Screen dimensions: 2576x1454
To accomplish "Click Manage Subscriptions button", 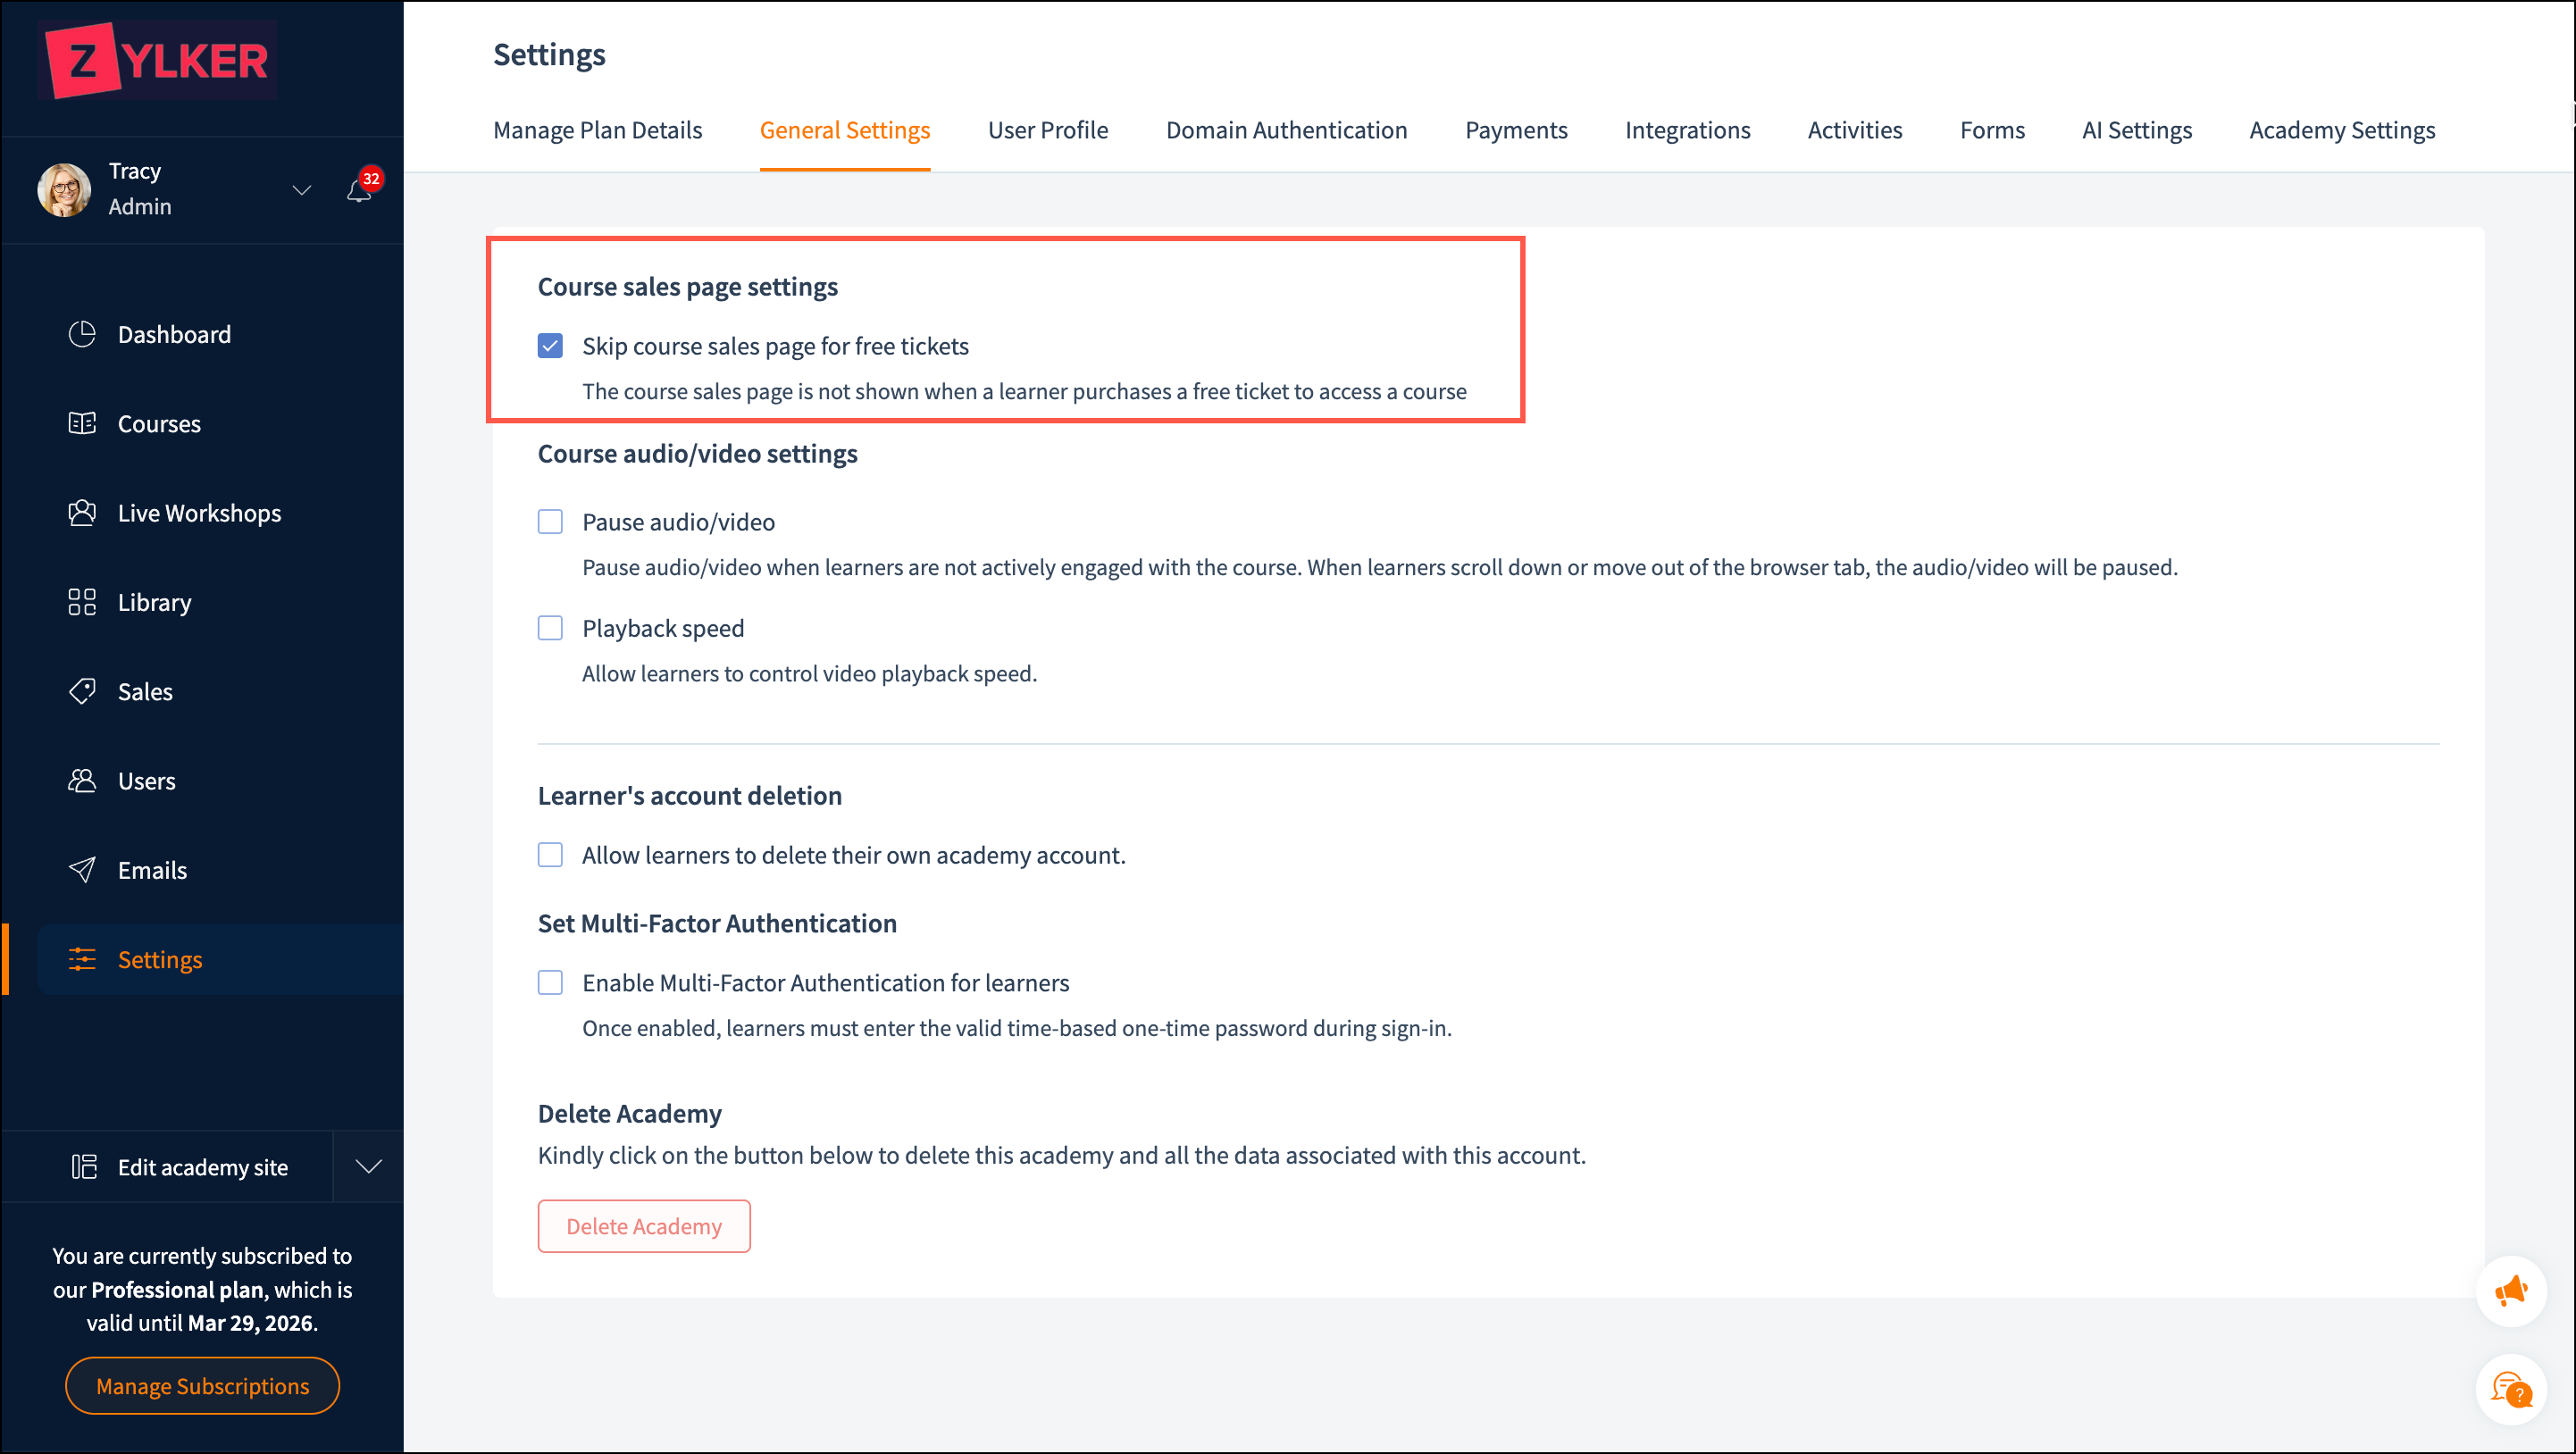I will pyautogui.click(x=202, y=1386).
